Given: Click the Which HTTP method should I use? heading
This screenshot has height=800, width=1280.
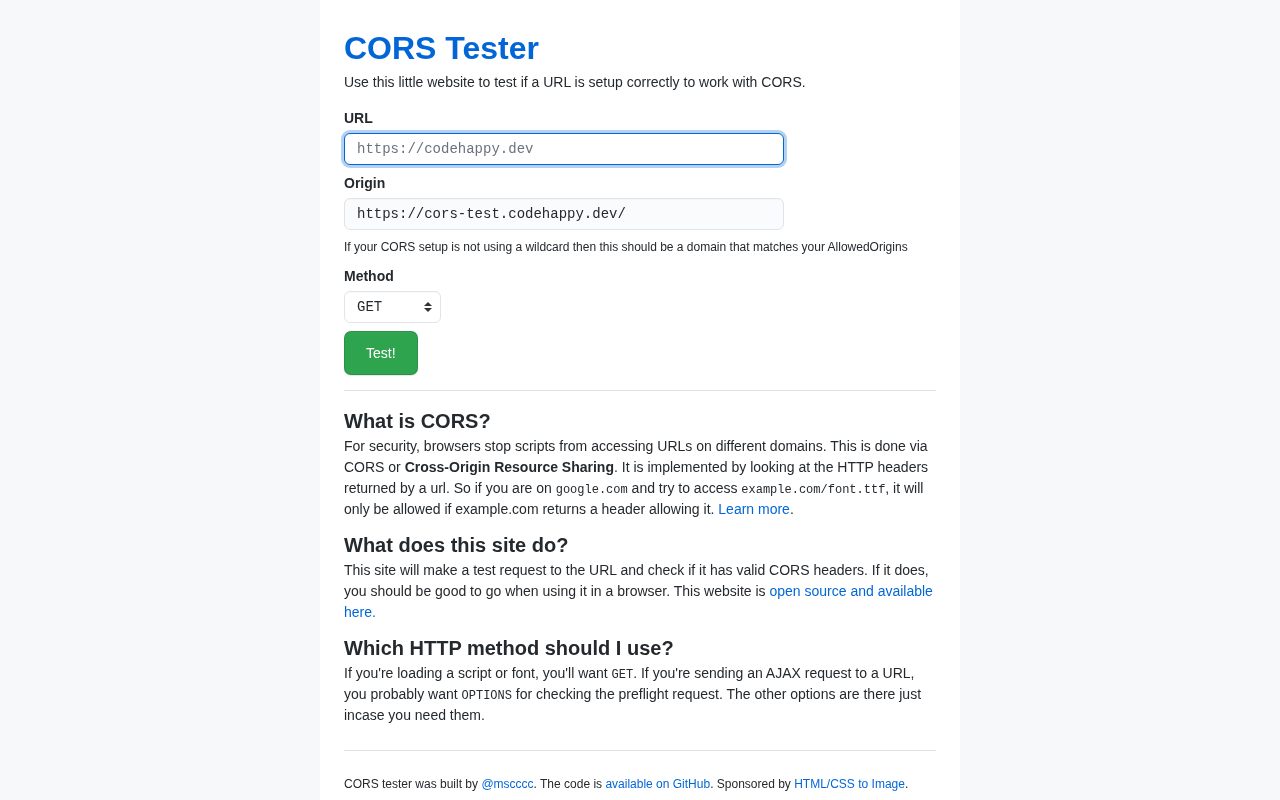Looking at the screenshot, I should (508, 648).
